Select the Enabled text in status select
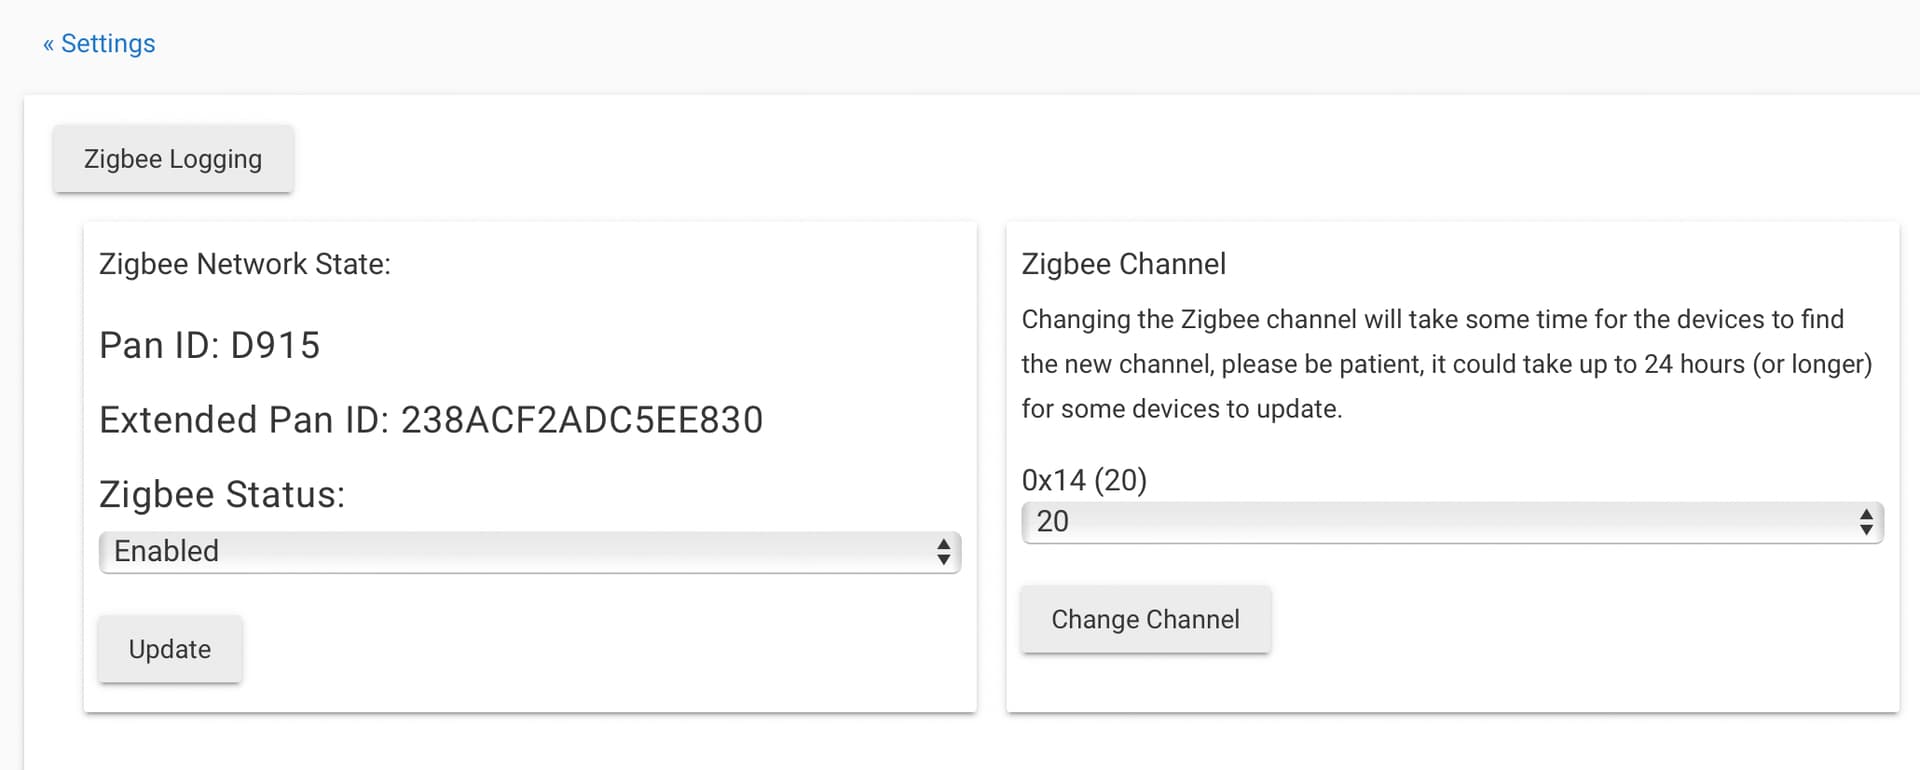Screen dimensions: 1920x770 pos(166,552)
